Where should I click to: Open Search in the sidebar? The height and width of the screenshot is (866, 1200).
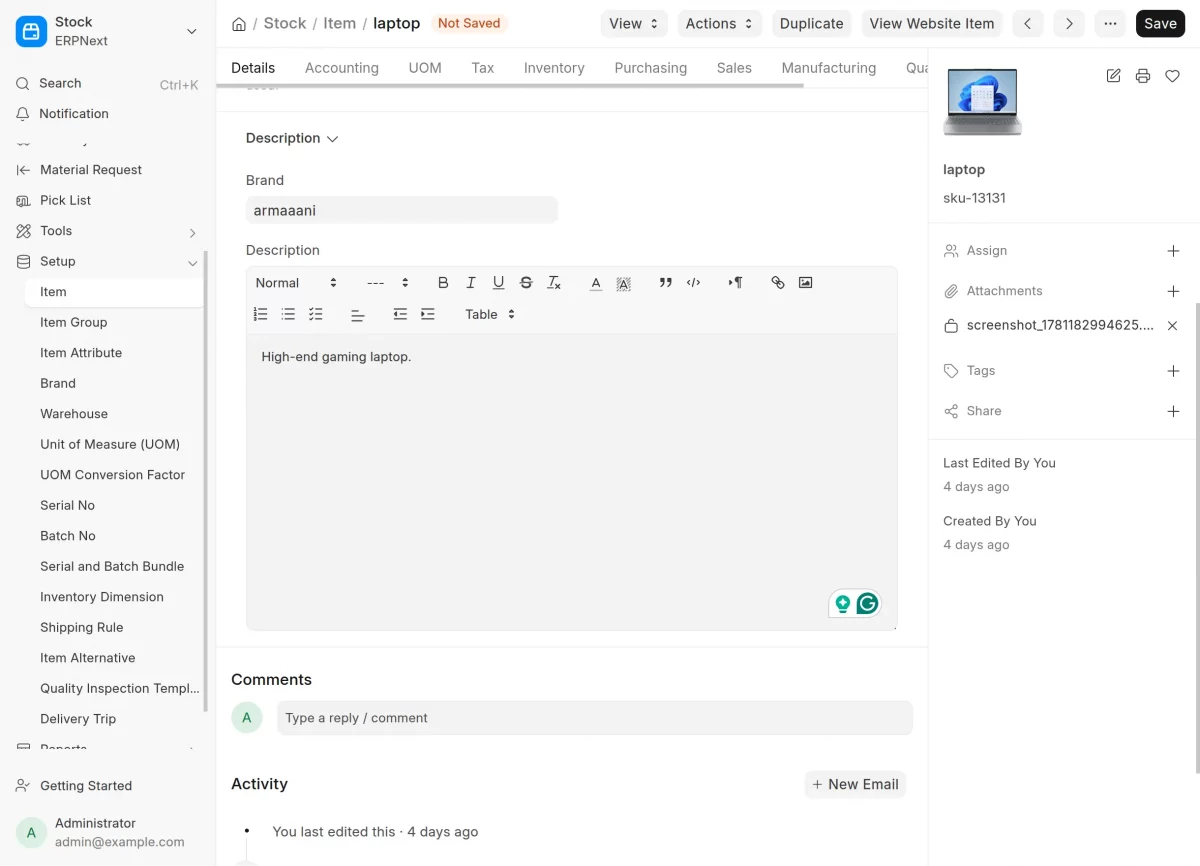[108, 84]
